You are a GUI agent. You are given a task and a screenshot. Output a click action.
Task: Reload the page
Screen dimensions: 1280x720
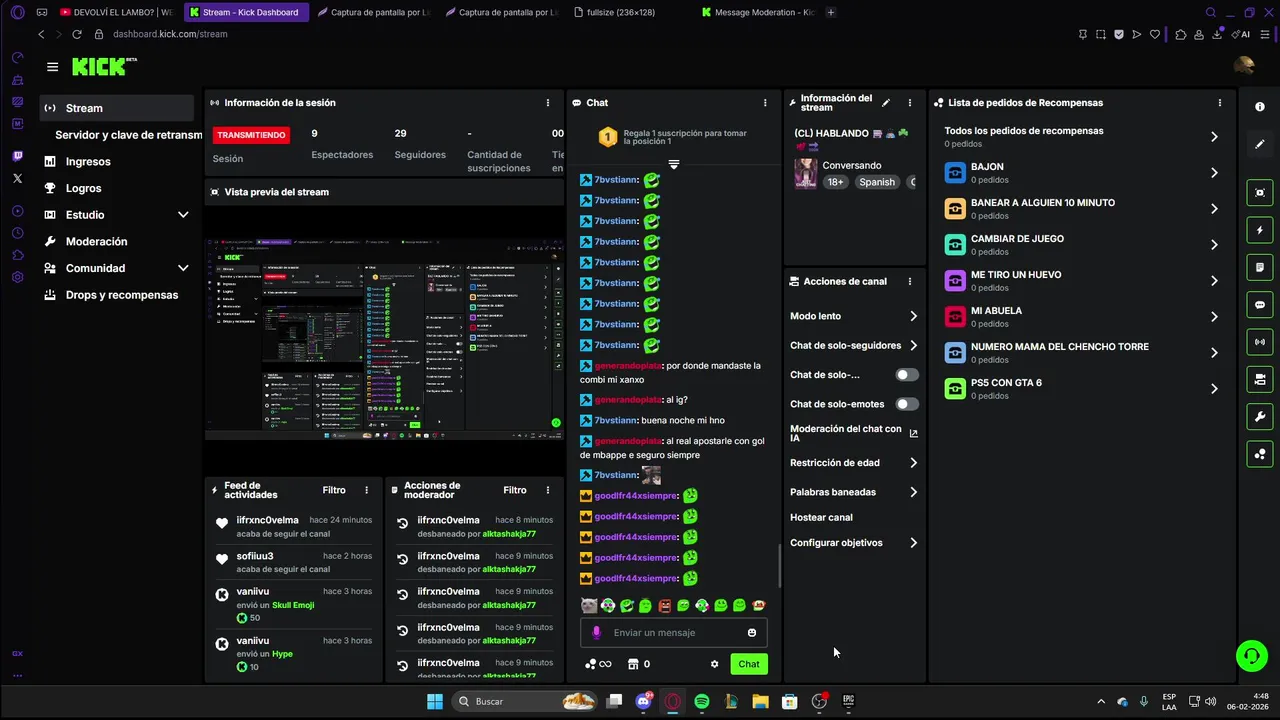tap(77, 34)
